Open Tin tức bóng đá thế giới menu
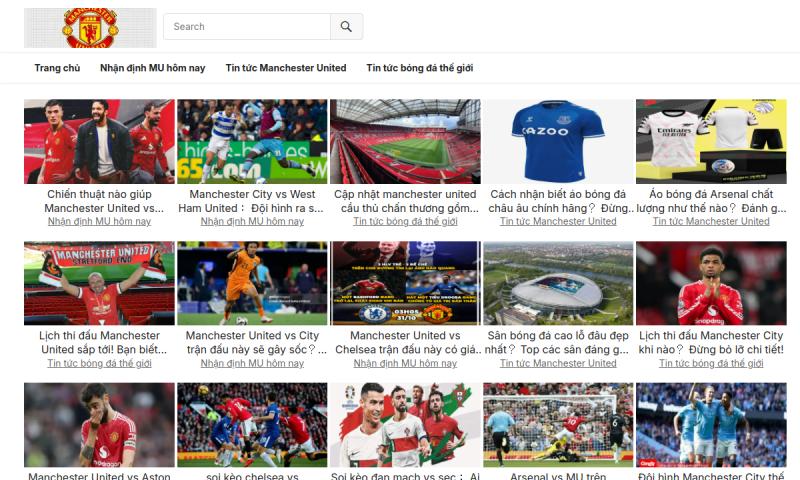800x480 pixels. pyautogui.click(x=419, y=68)
